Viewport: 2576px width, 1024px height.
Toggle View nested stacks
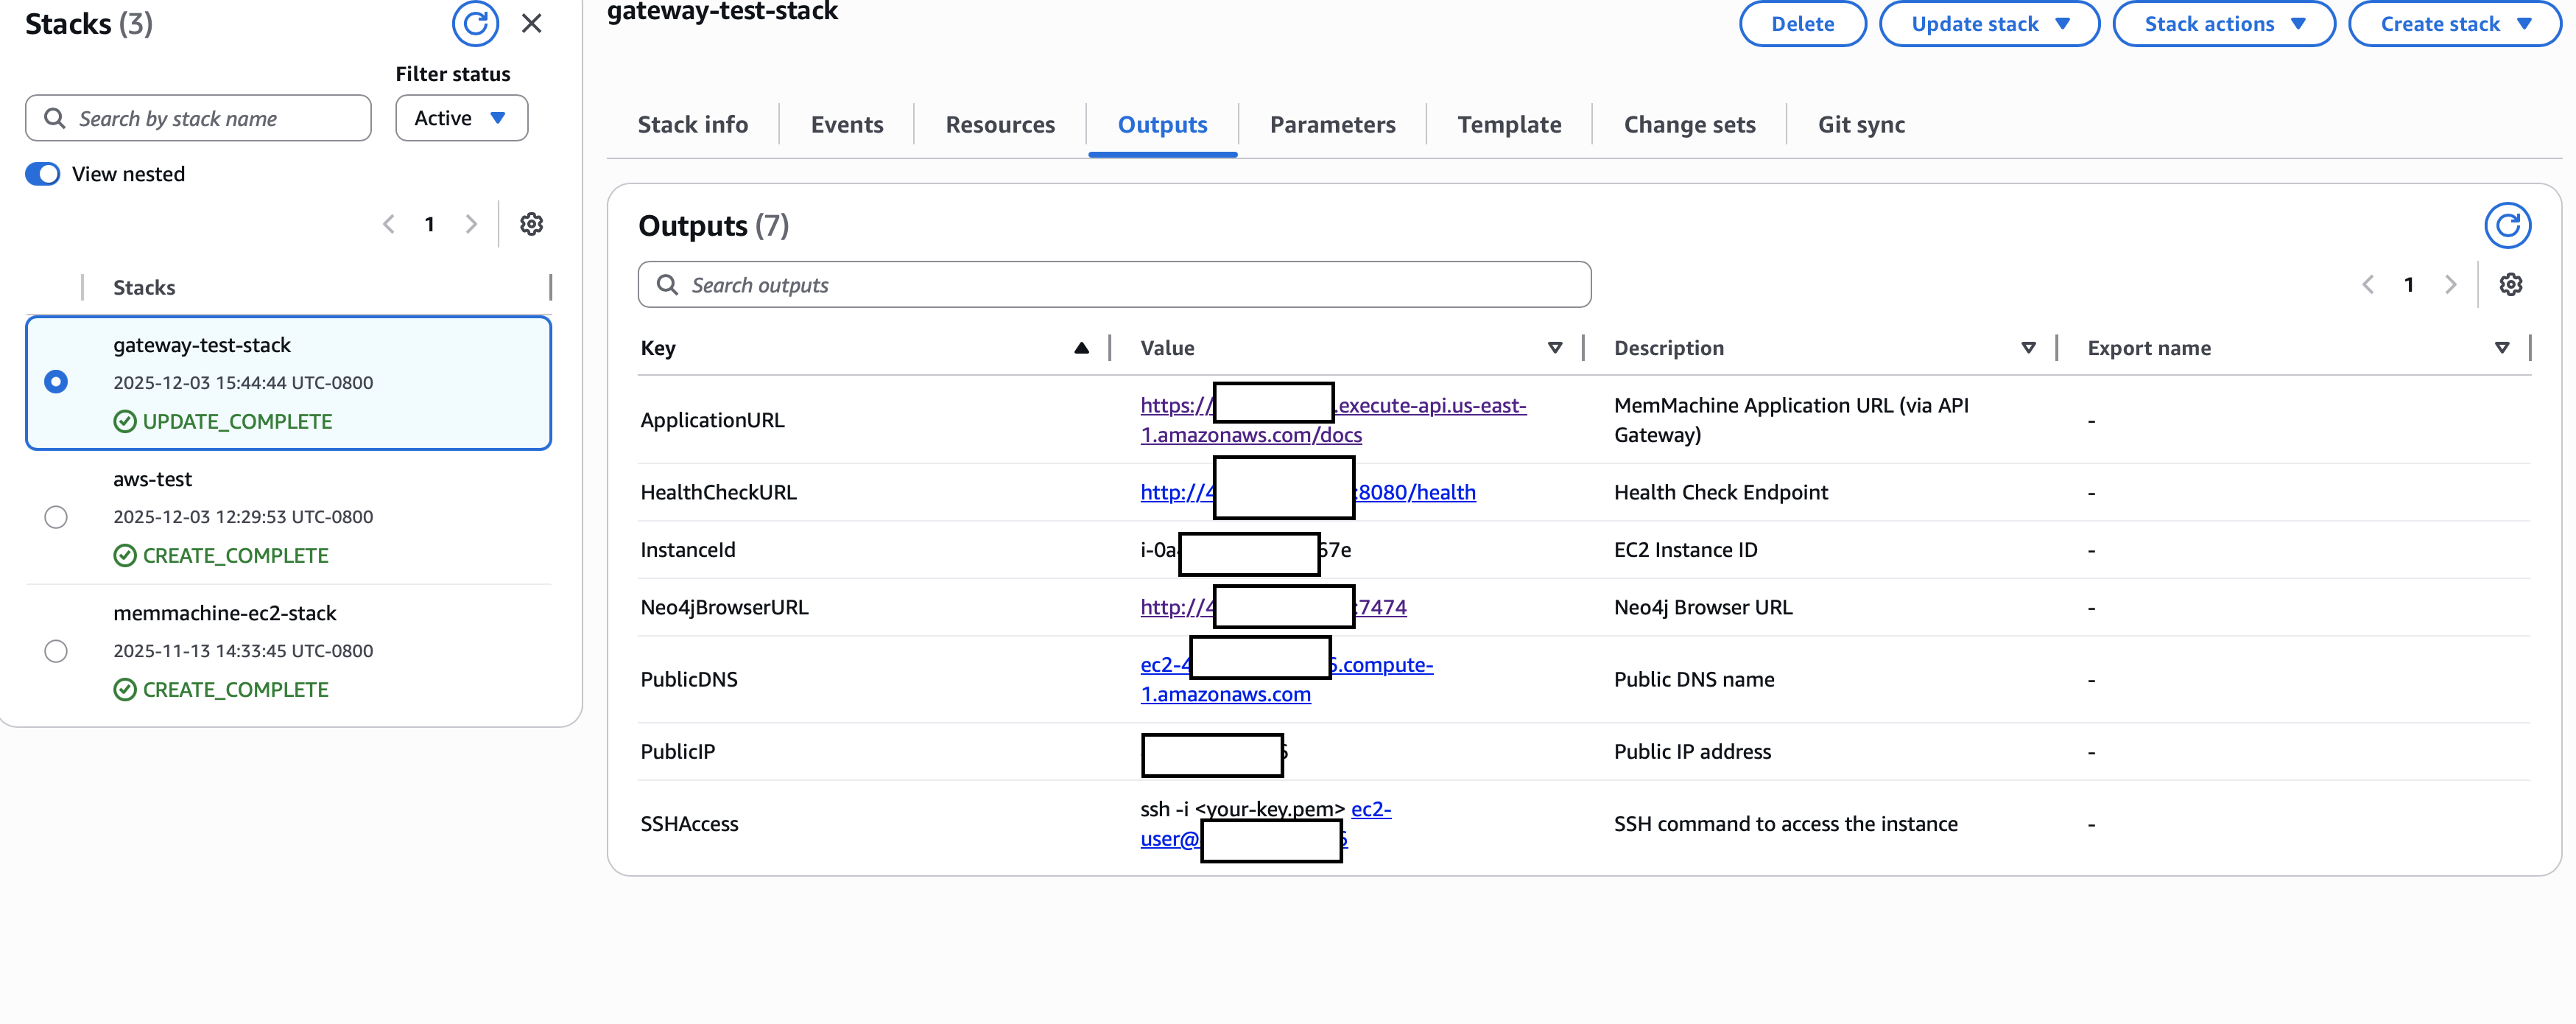(x=43, y=173)
